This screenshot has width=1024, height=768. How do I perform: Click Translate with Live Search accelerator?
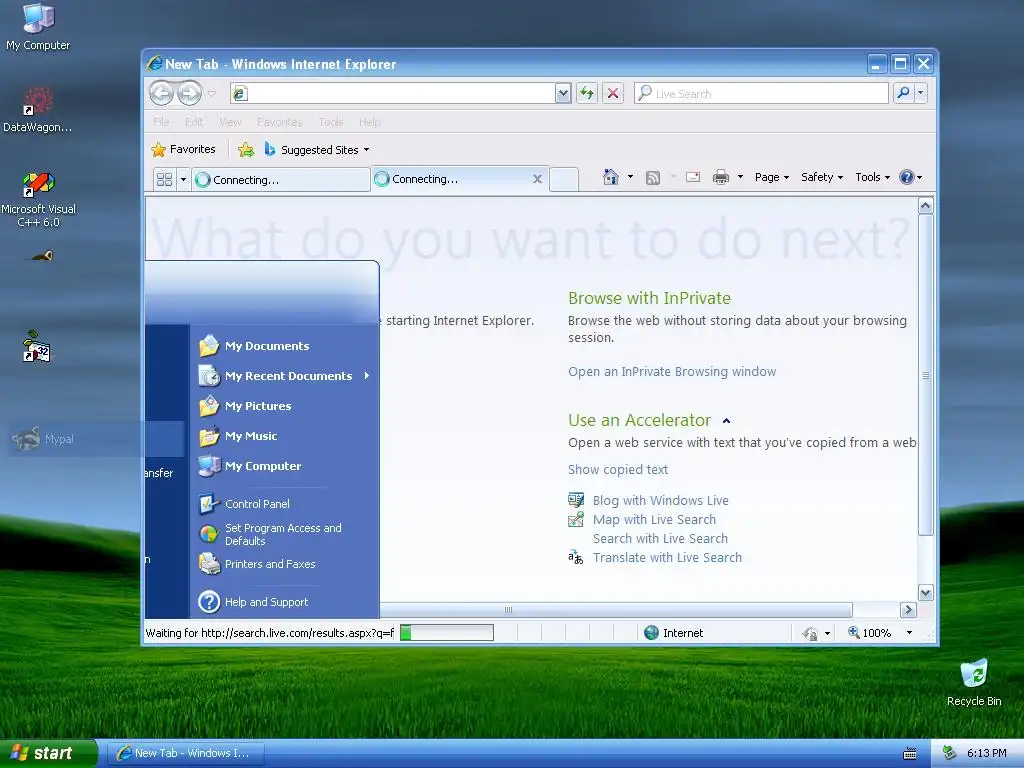[667, 557]
